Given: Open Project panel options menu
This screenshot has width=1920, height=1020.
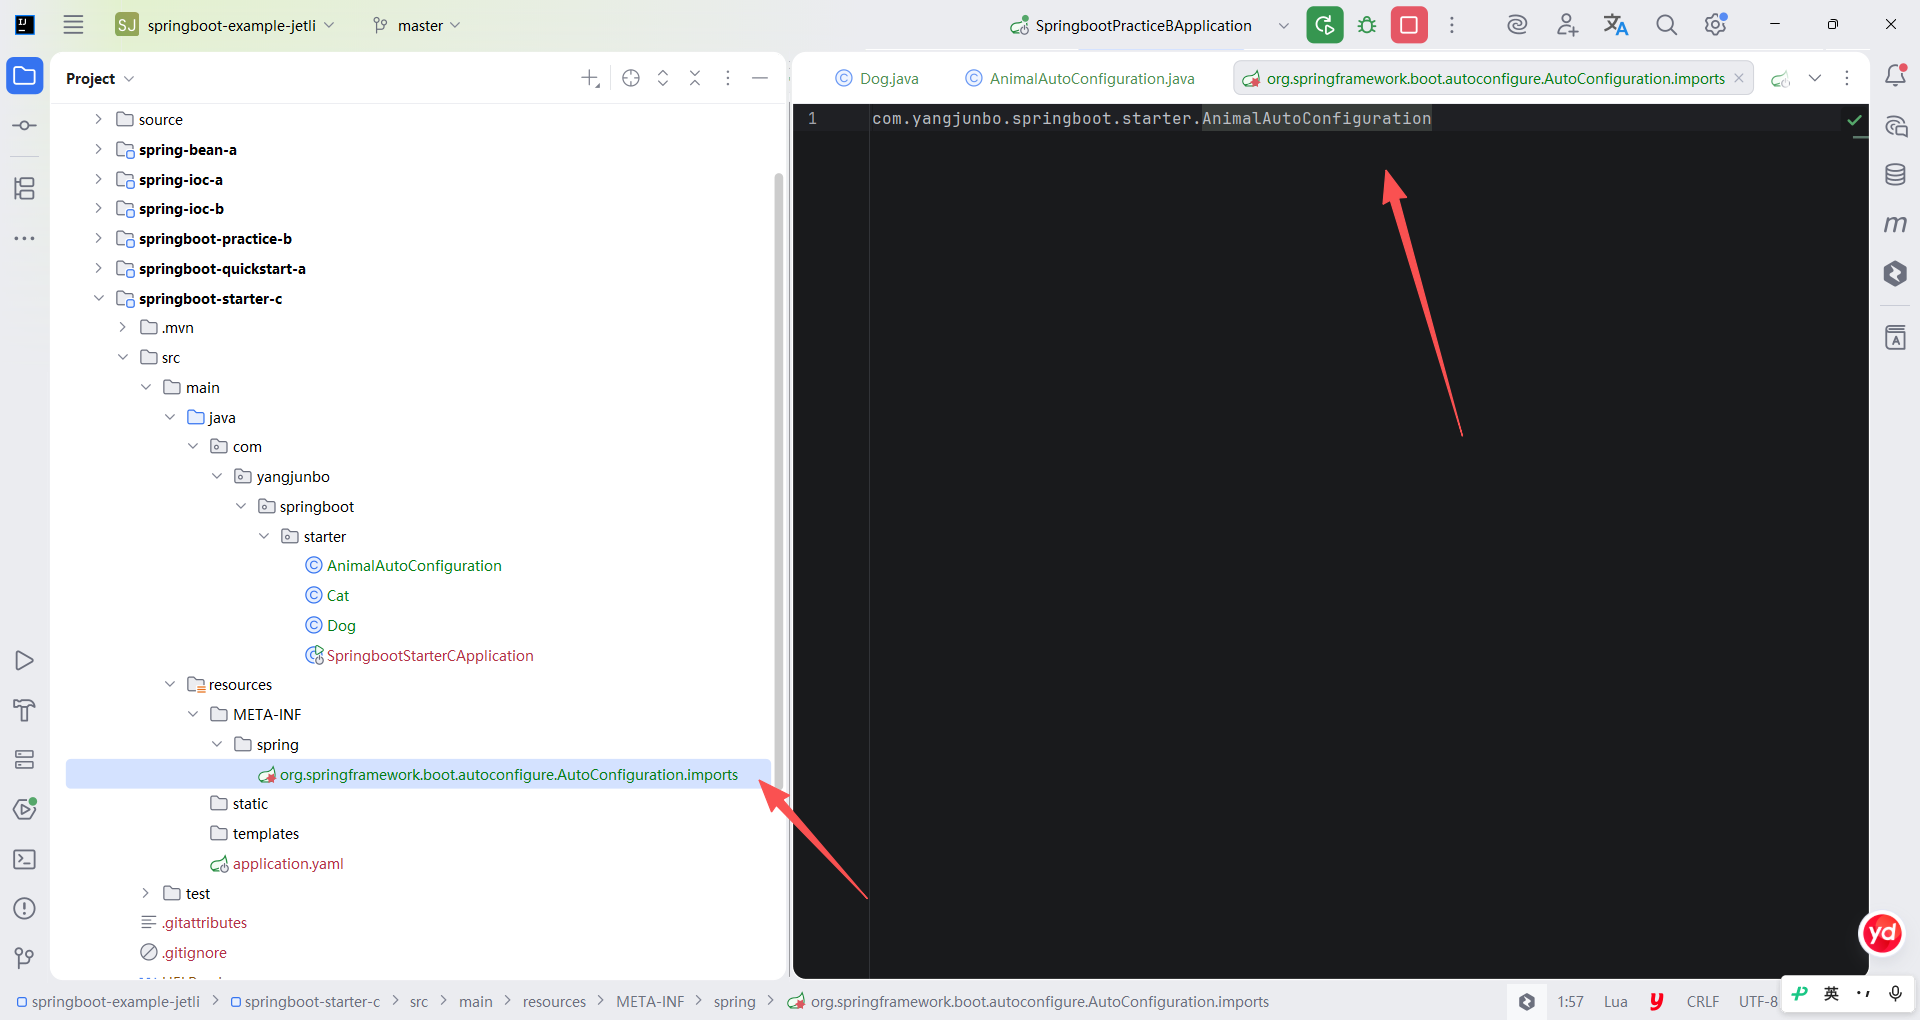Looking at the screenshot, I should 728,78.
